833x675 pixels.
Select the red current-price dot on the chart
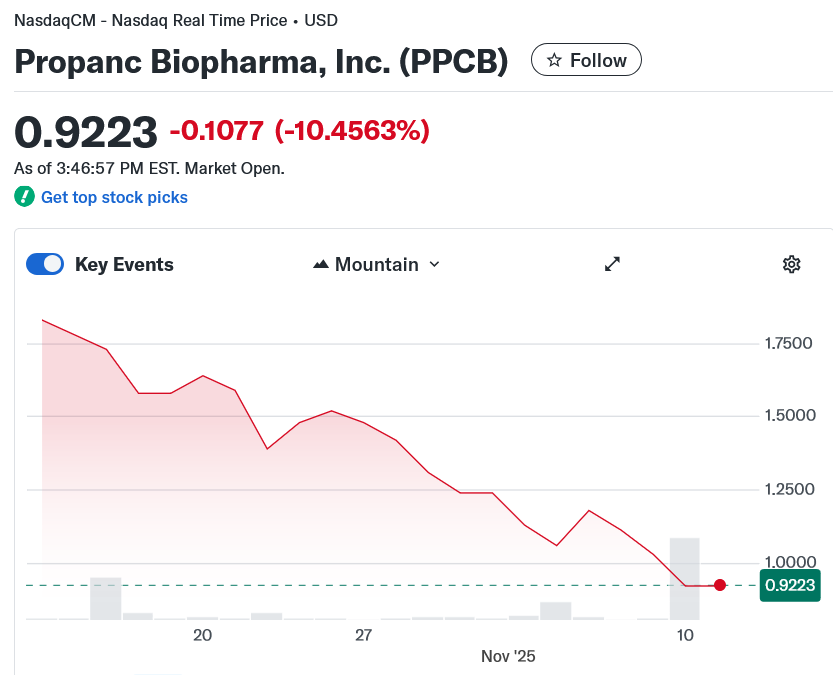pyautogui.click(x=720, y=585)
